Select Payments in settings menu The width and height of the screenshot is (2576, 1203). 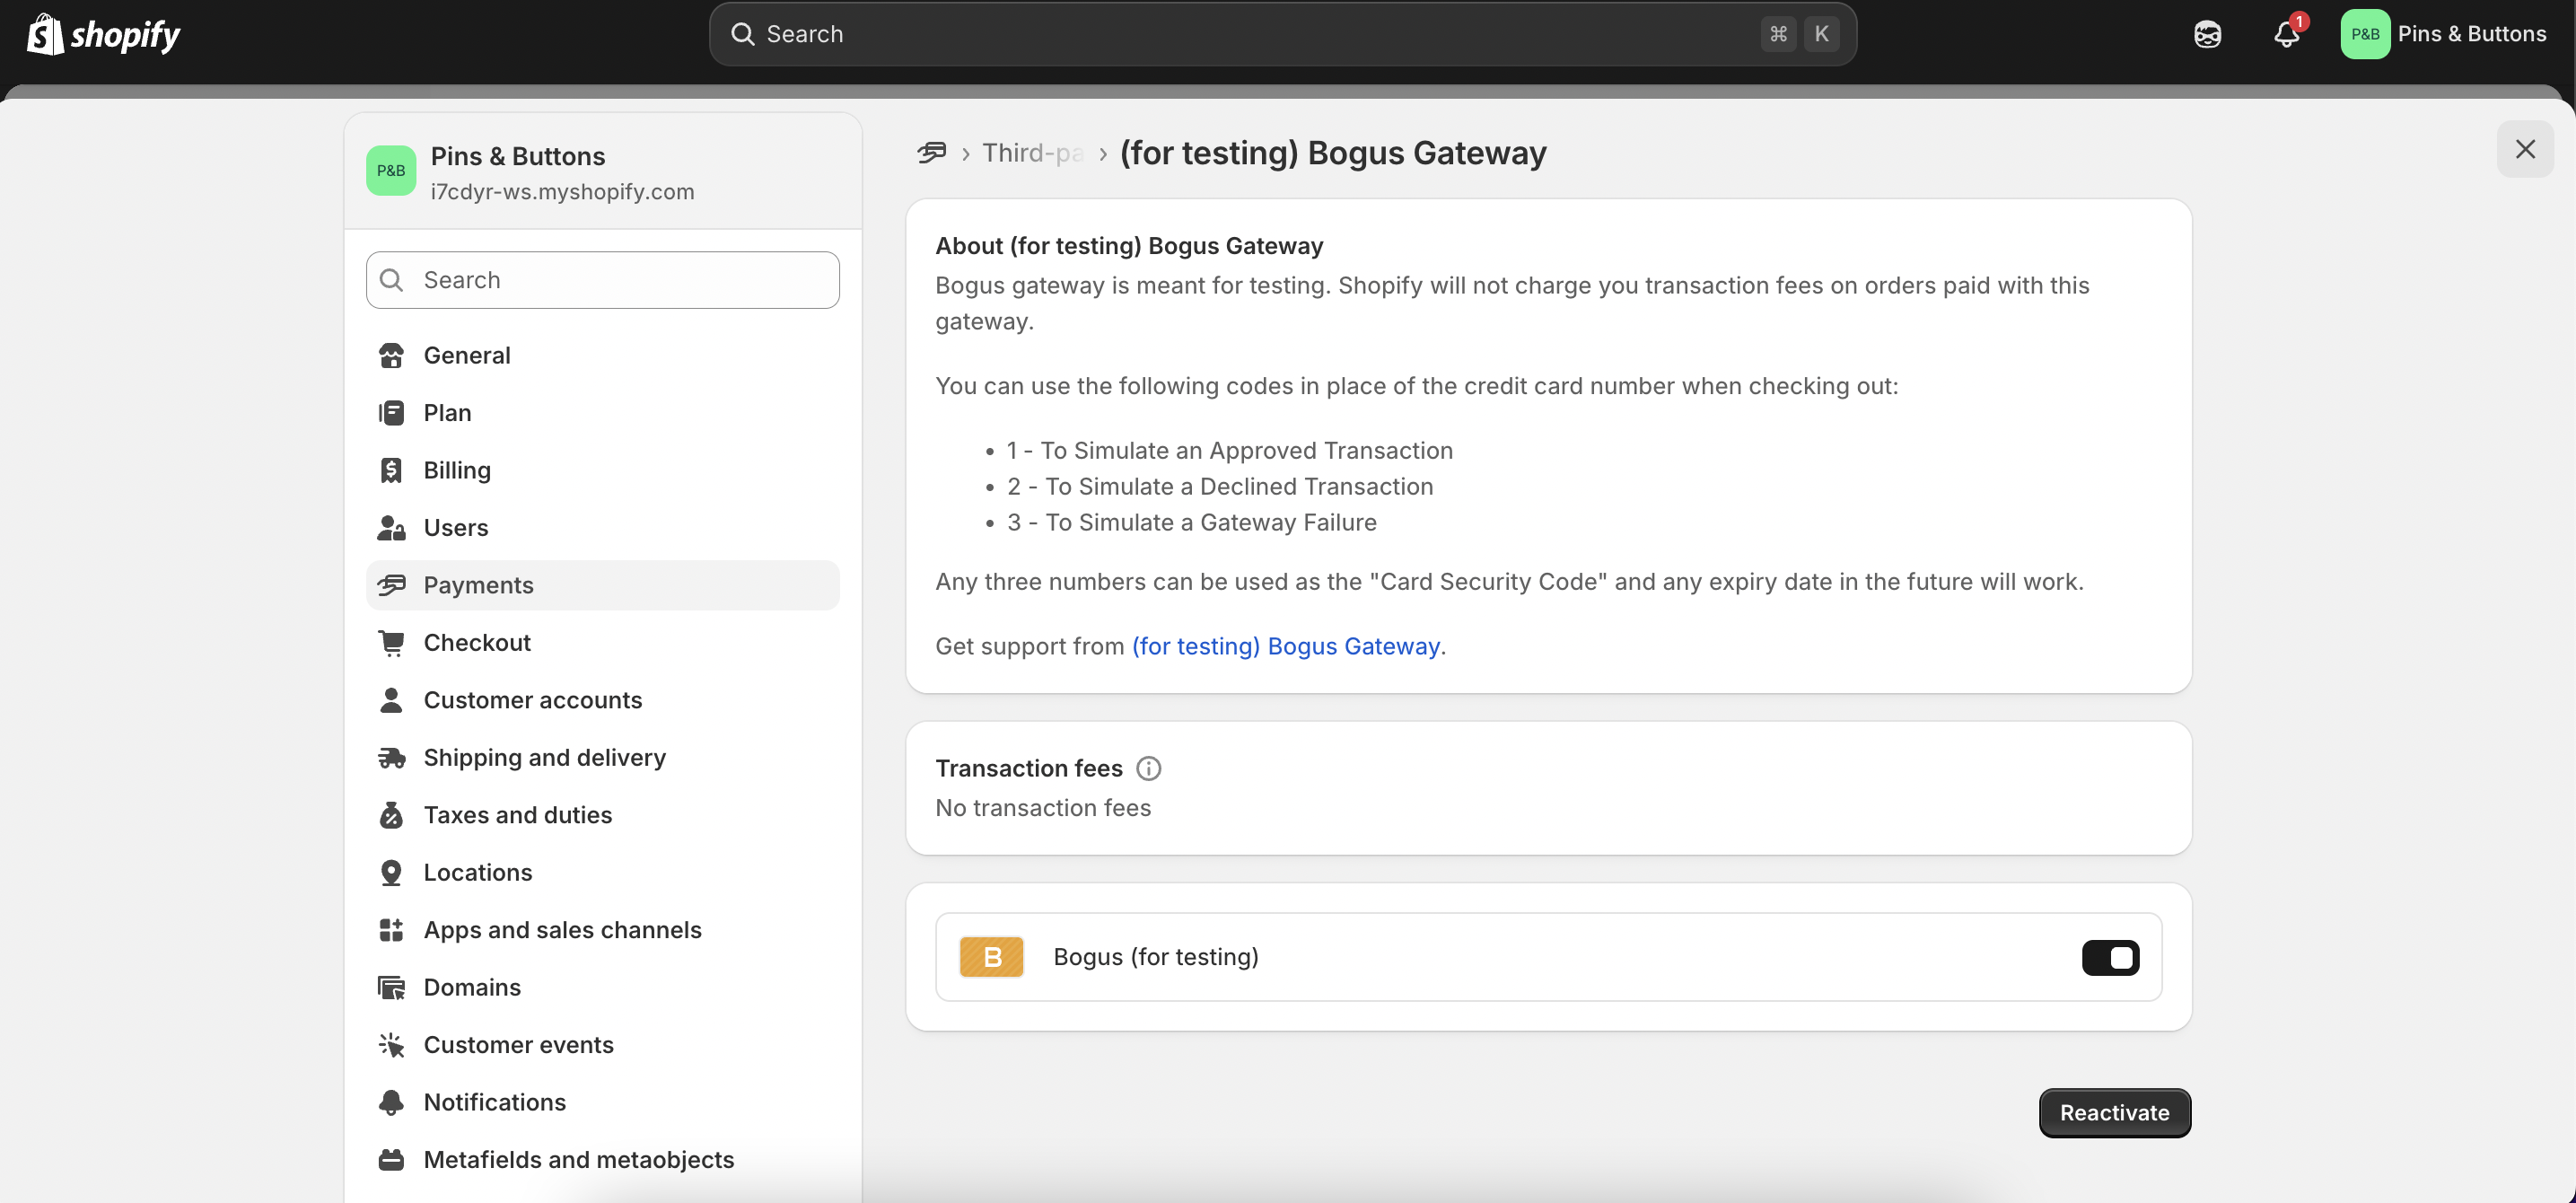pos(478,585)
